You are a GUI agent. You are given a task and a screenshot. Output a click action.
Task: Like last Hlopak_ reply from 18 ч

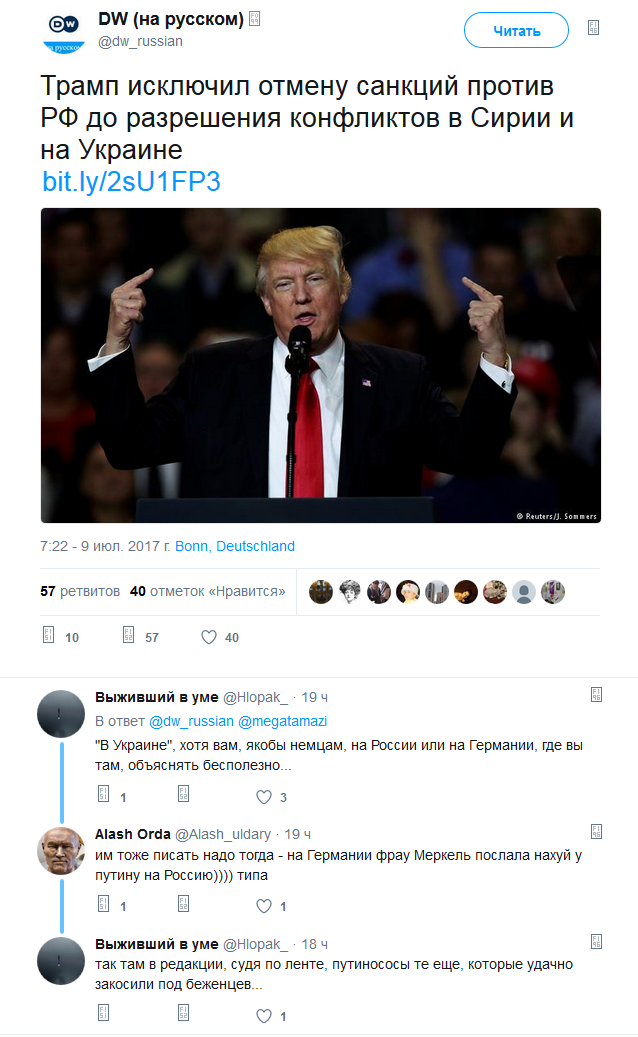click(x=264, y=1016)
